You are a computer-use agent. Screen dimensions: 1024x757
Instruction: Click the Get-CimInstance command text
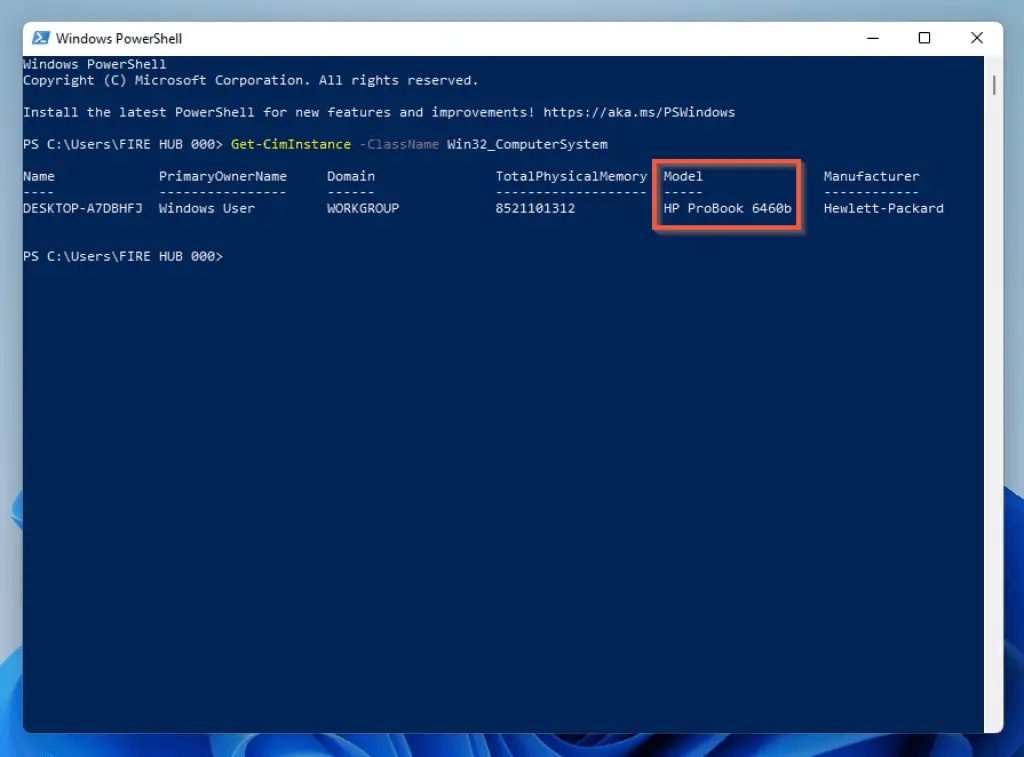pyautogui.click(x=289, y=144)
